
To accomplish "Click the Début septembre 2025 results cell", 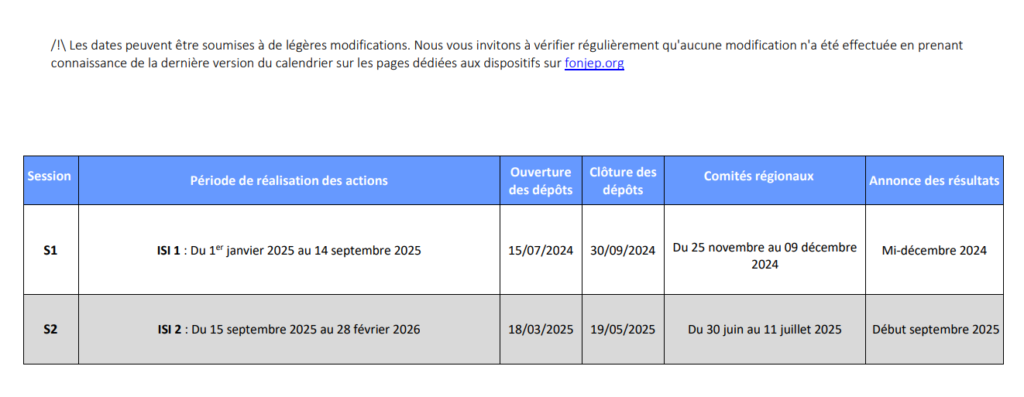I will 935,330.
